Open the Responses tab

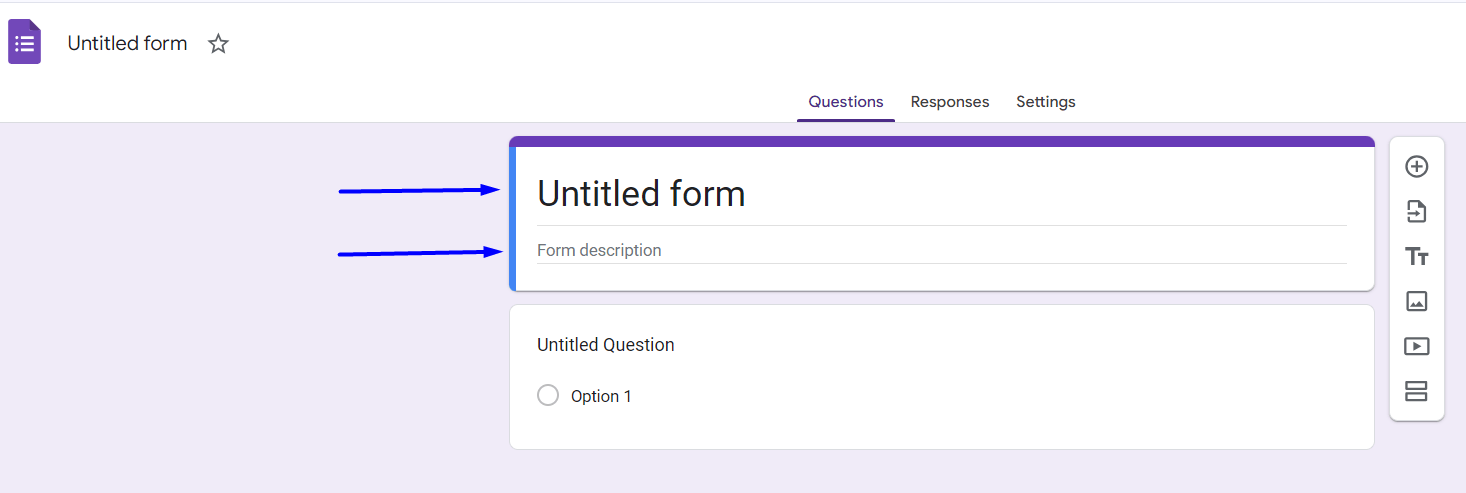pyautogui.click(x=949, y=102)
